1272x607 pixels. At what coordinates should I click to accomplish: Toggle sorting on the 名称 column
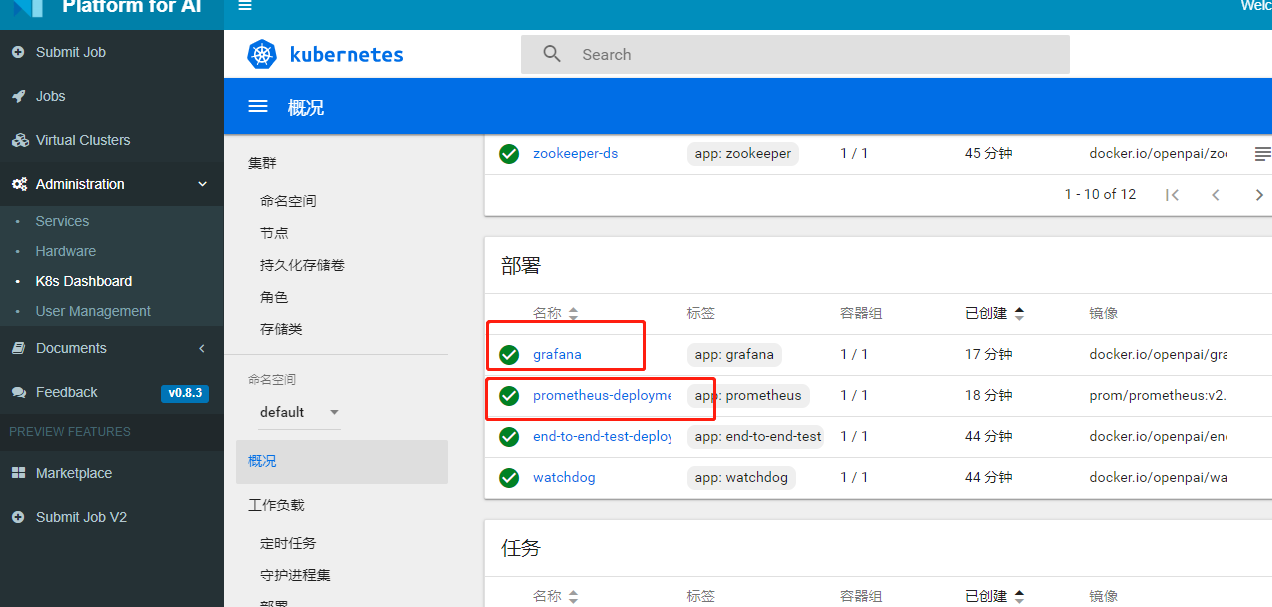tap(573, 313)
